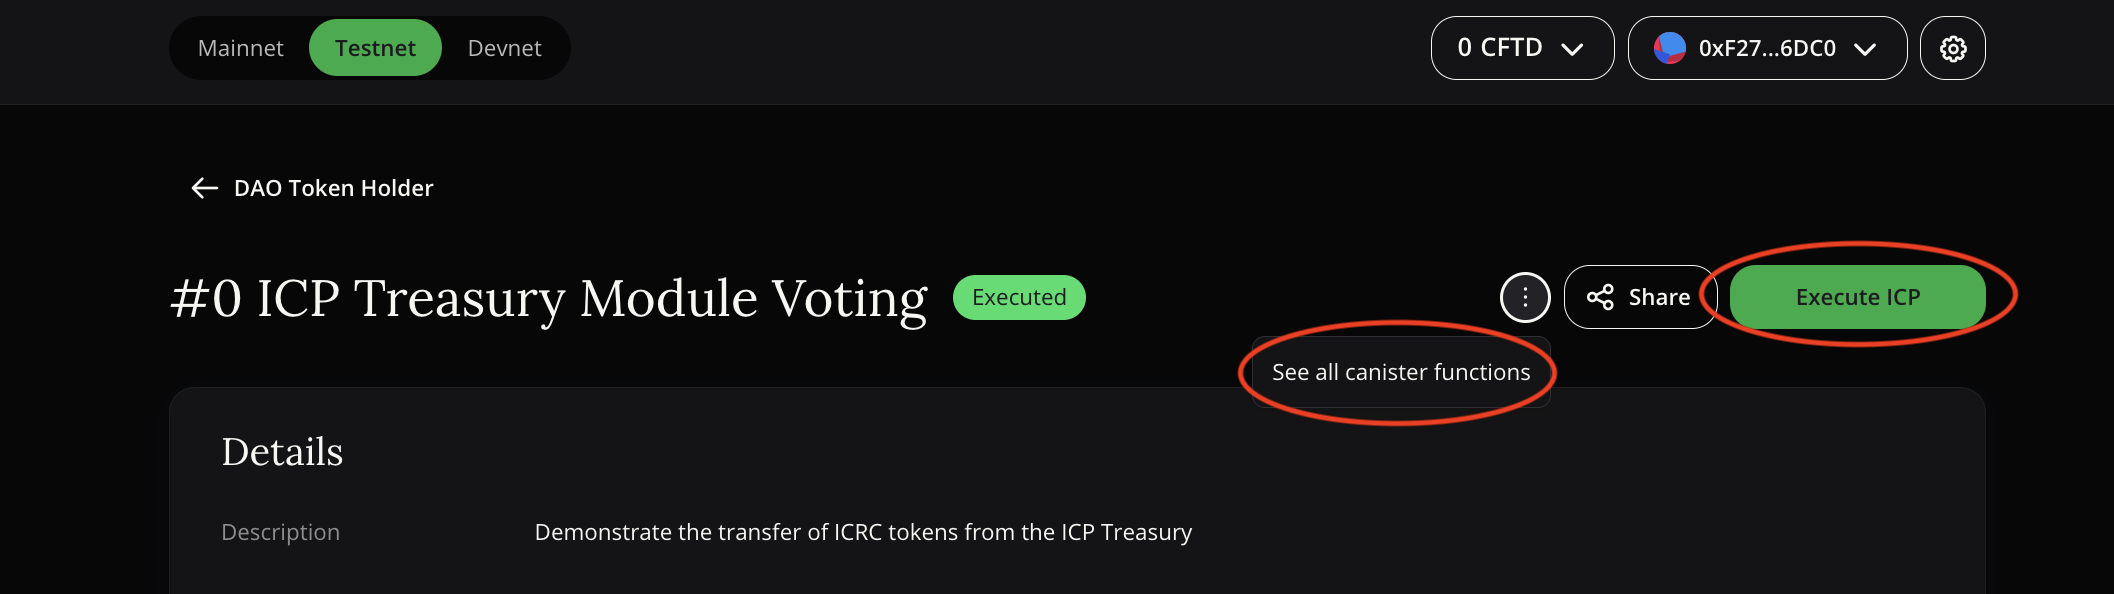Click the wallet avatar icon
Viewport: 2114px width, 594px height.
(1669, 48)
